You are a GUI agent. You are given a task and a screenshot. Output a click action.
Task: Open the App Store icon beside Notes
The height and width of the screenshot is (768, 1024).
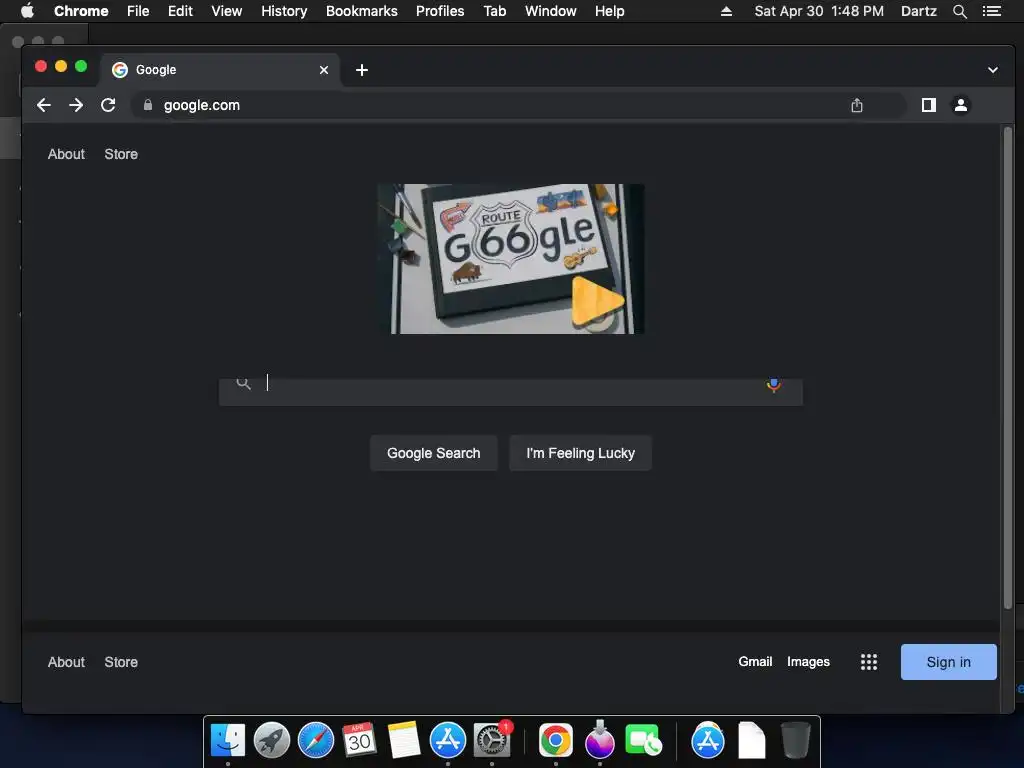click(x=448, y=741)
